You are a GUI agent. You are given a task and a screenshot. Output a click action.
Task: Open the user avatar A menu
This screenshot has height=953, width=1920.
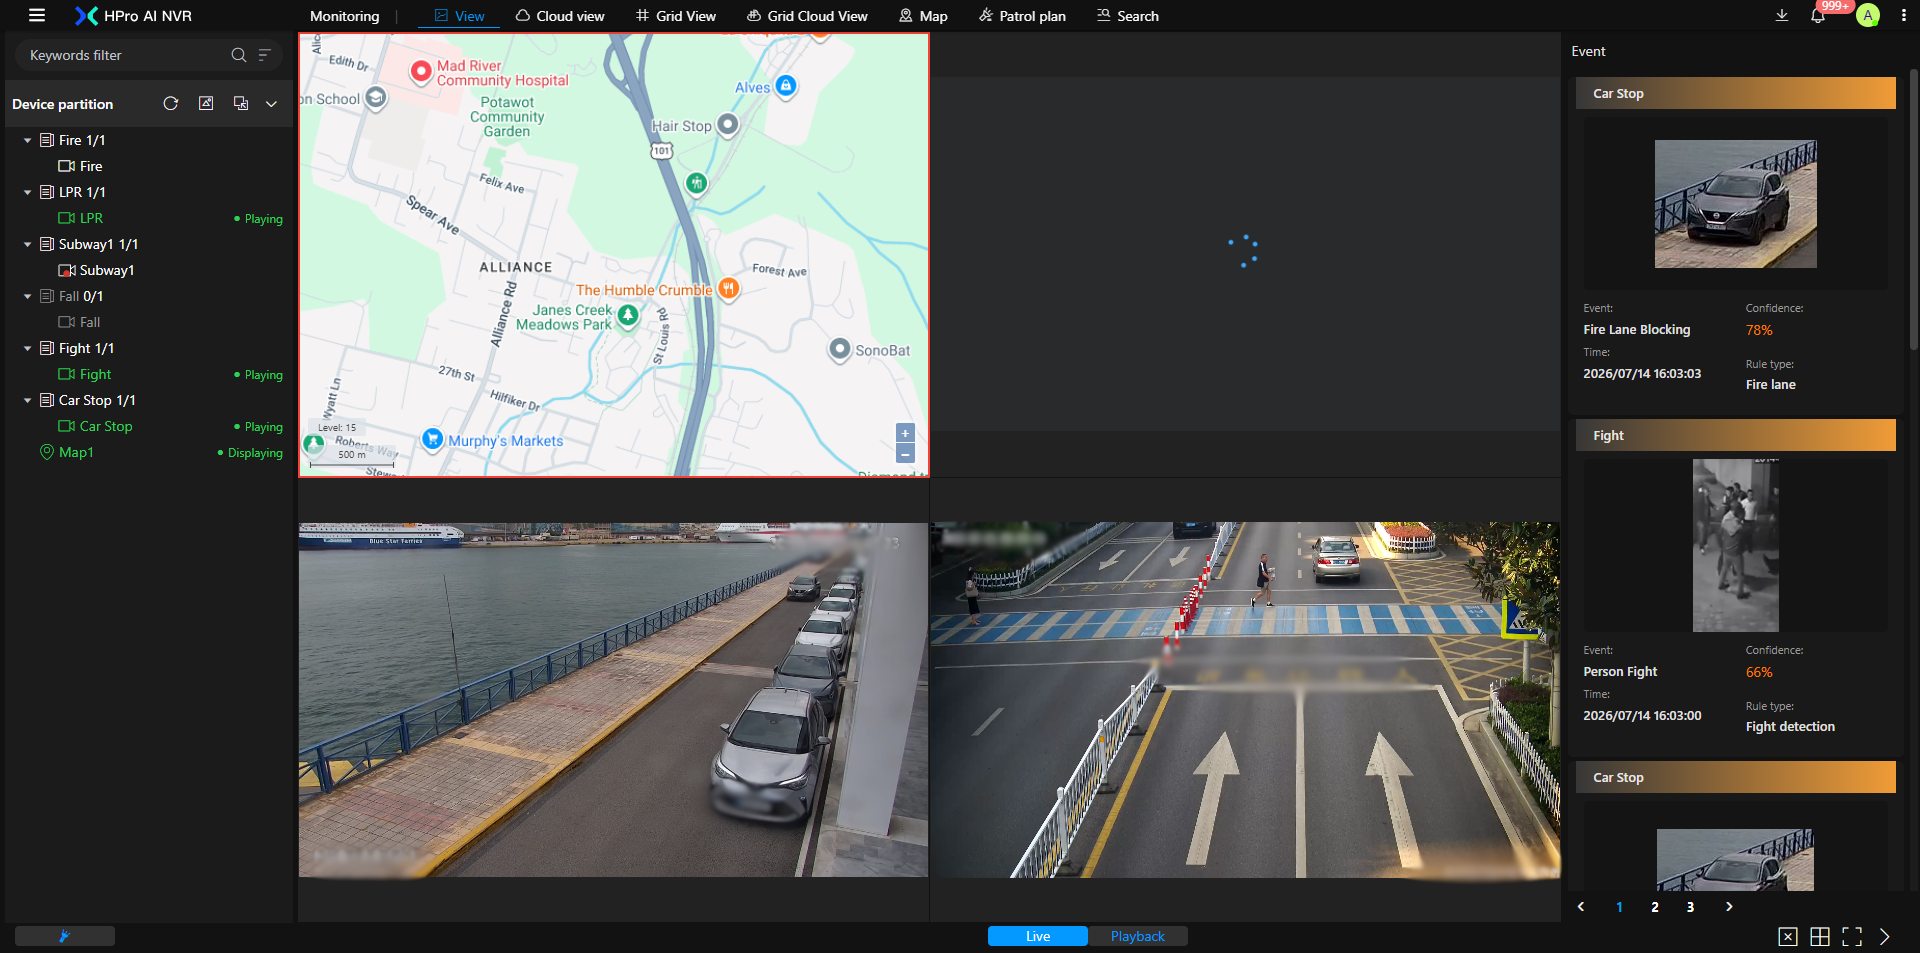(1867, 15)
